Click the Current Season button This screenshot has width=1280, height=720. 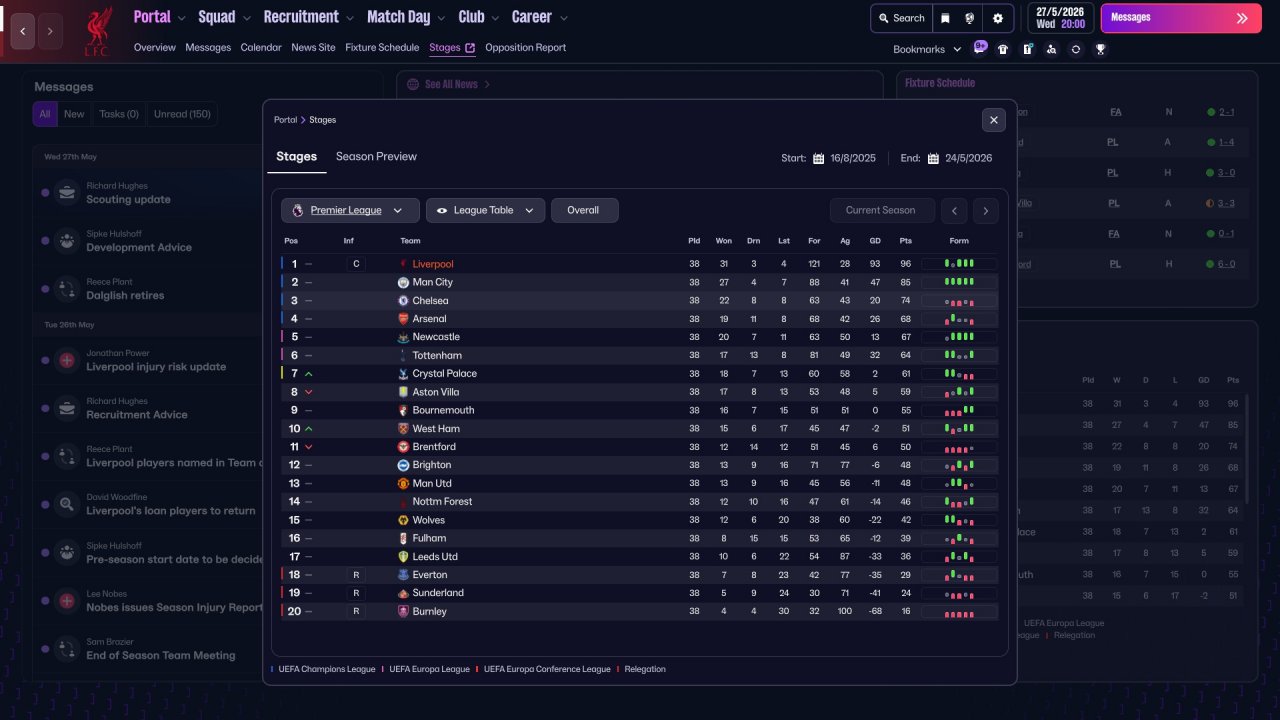pyautogui.click(x=881, y=210)
